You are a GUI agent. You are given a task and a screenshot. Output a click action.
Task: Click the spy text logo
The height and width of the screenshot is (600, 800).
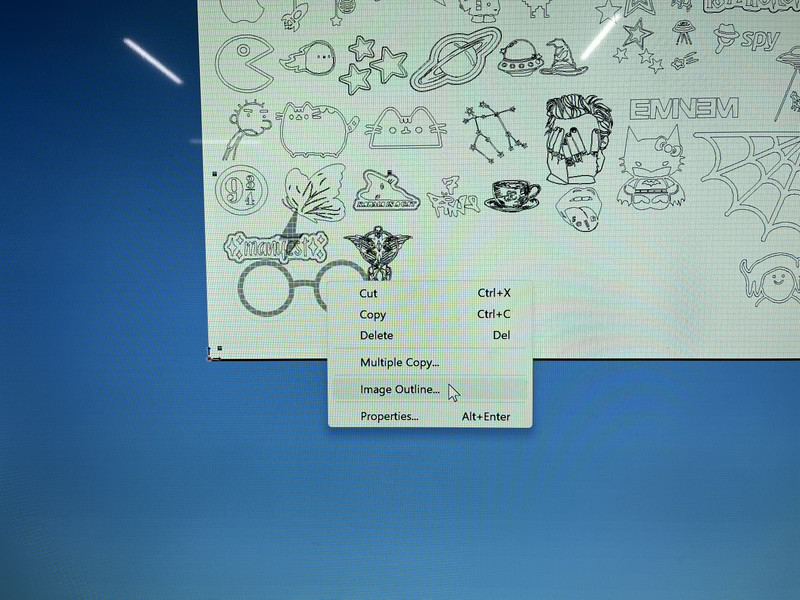click(x=747, y=38)
